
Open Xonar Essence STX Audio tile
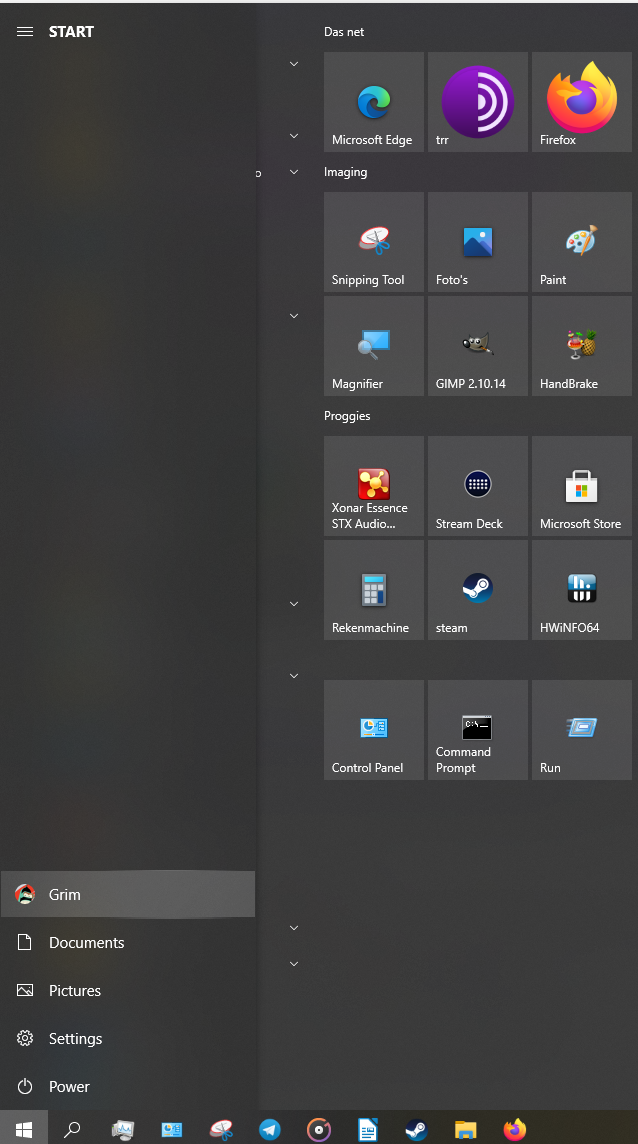[374, 486]
